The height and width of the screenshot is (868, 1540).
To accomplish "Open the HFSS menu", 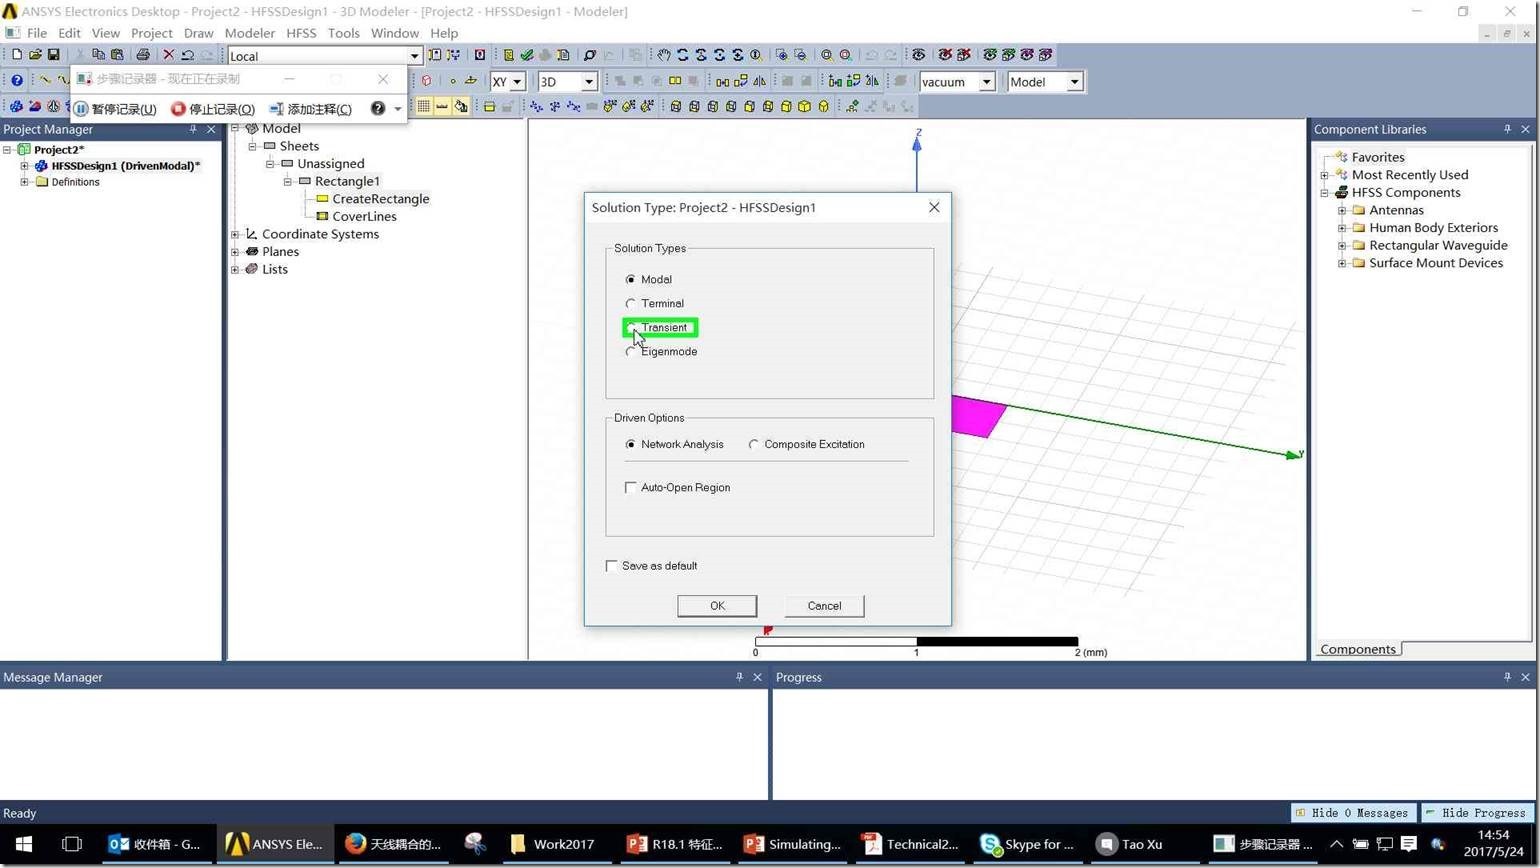I will 301,33.
